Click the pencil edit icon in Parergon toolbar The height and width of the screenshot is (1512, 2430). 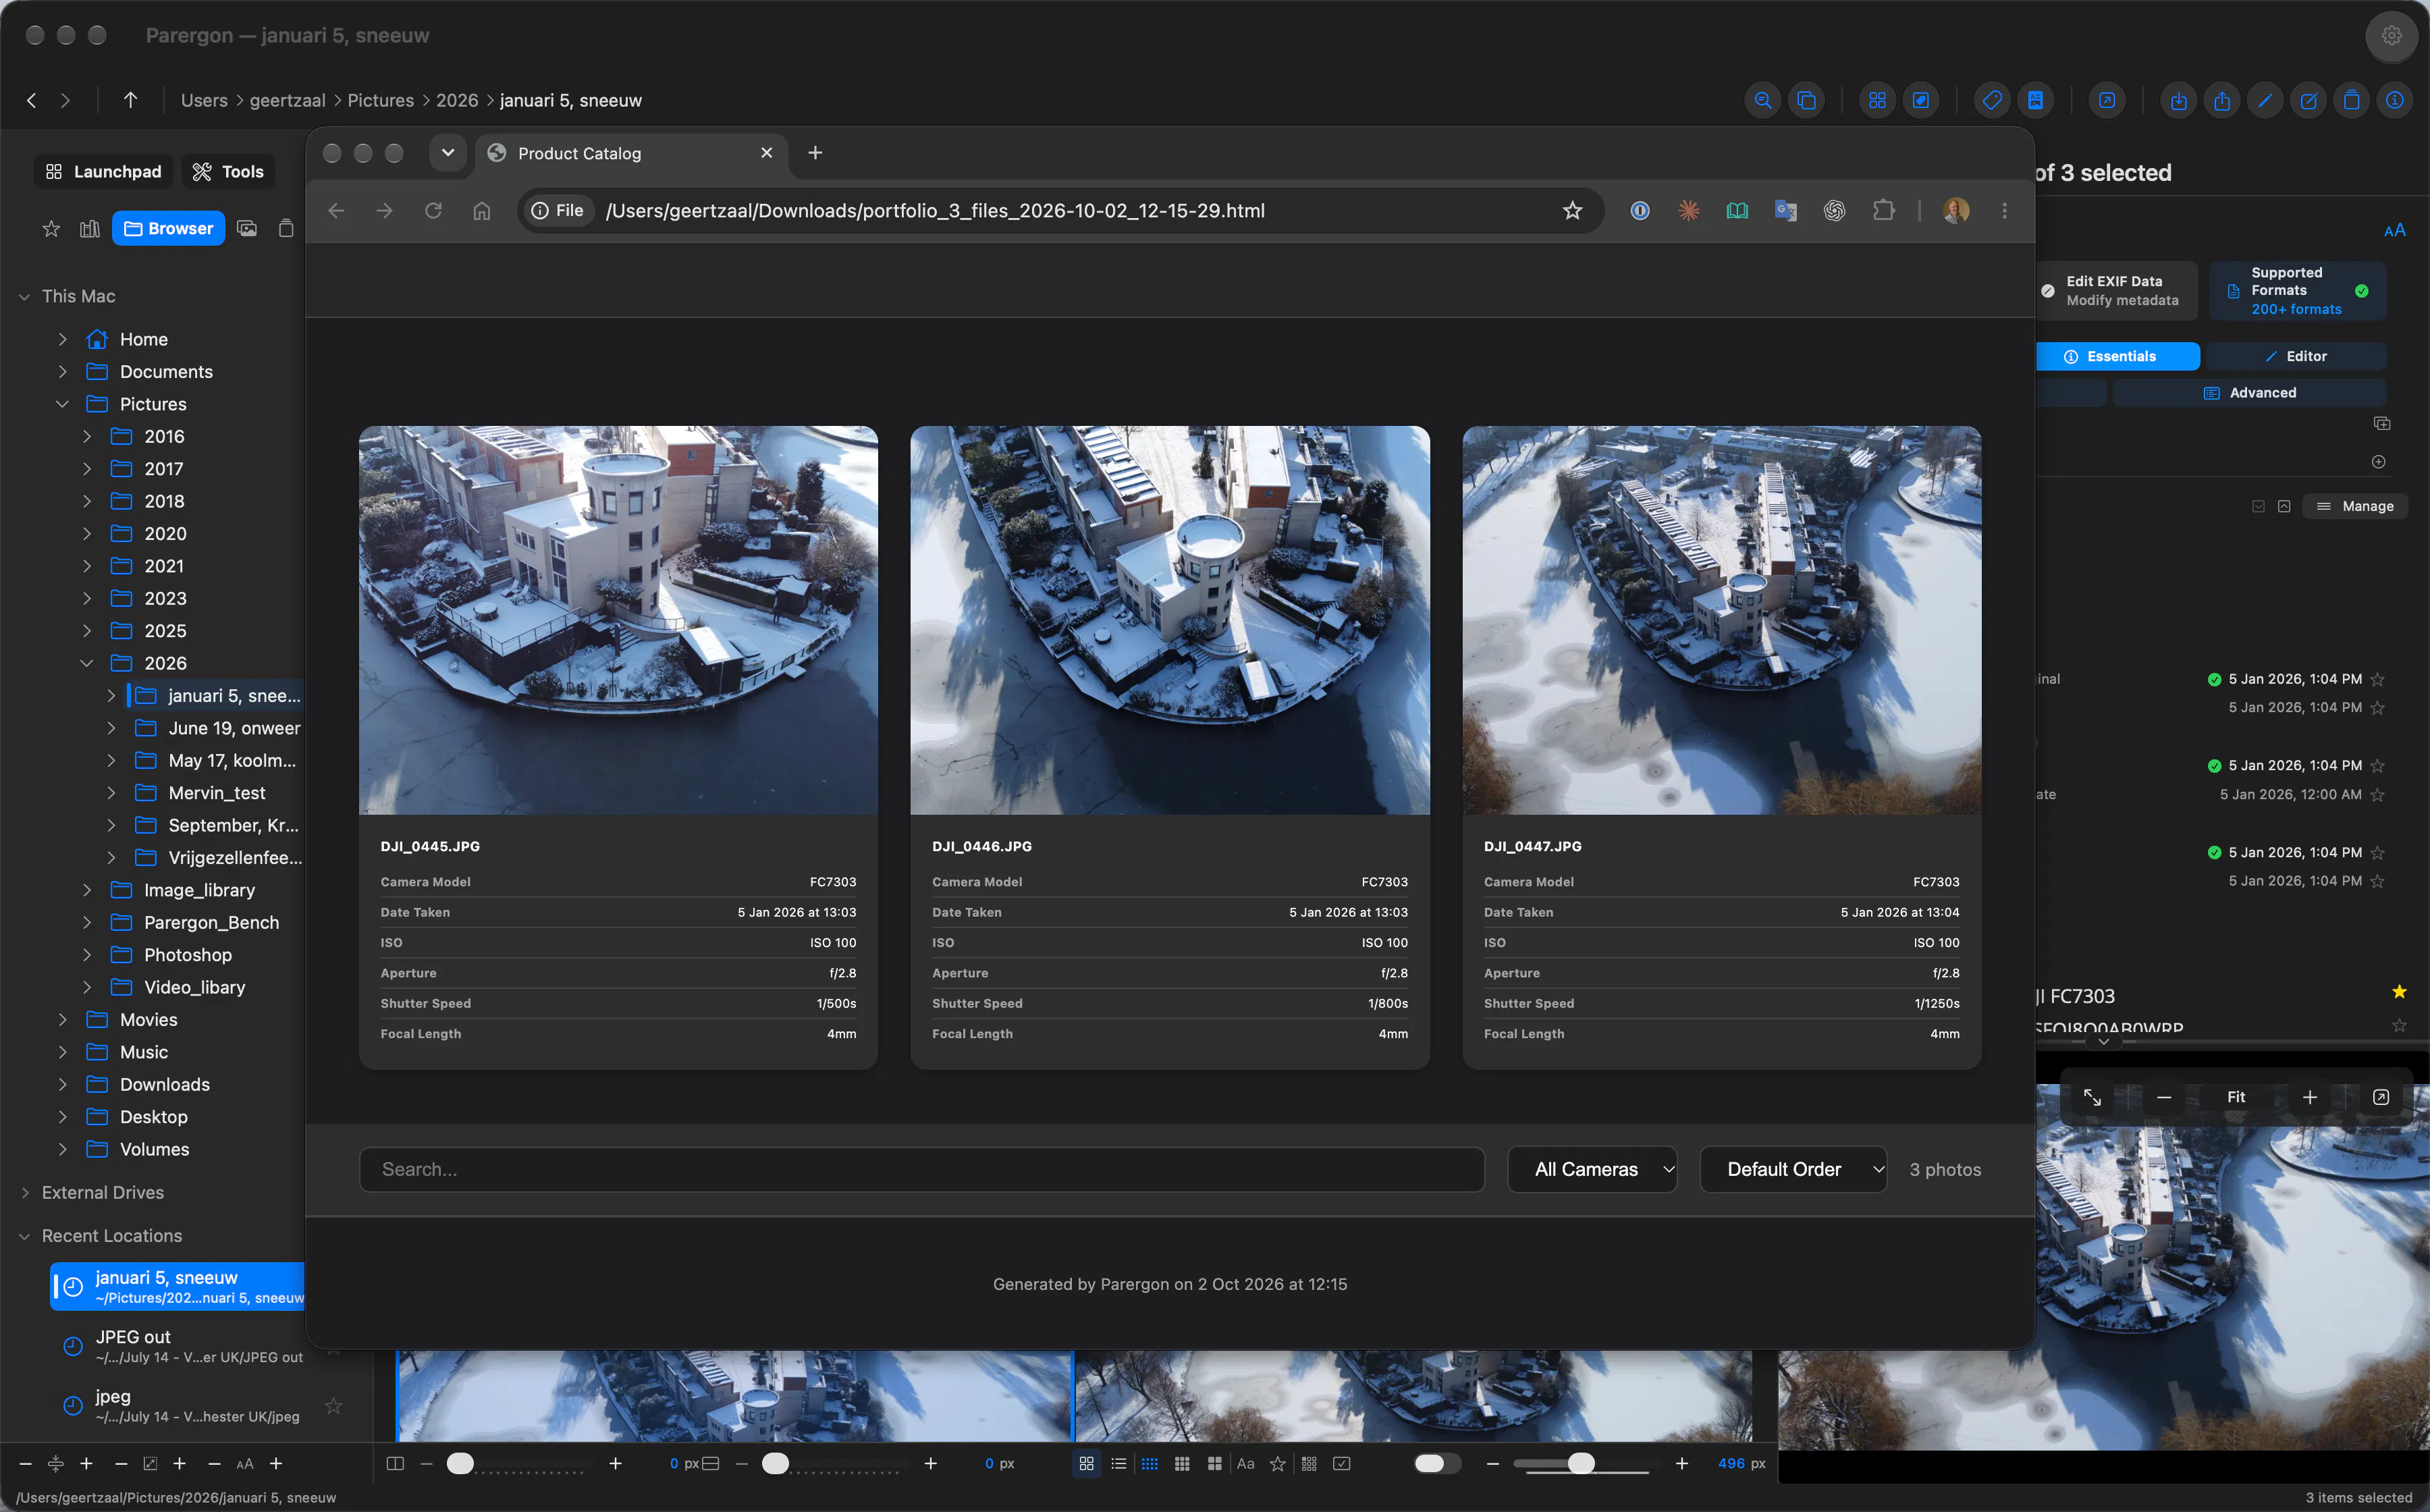click(2265, 100)
